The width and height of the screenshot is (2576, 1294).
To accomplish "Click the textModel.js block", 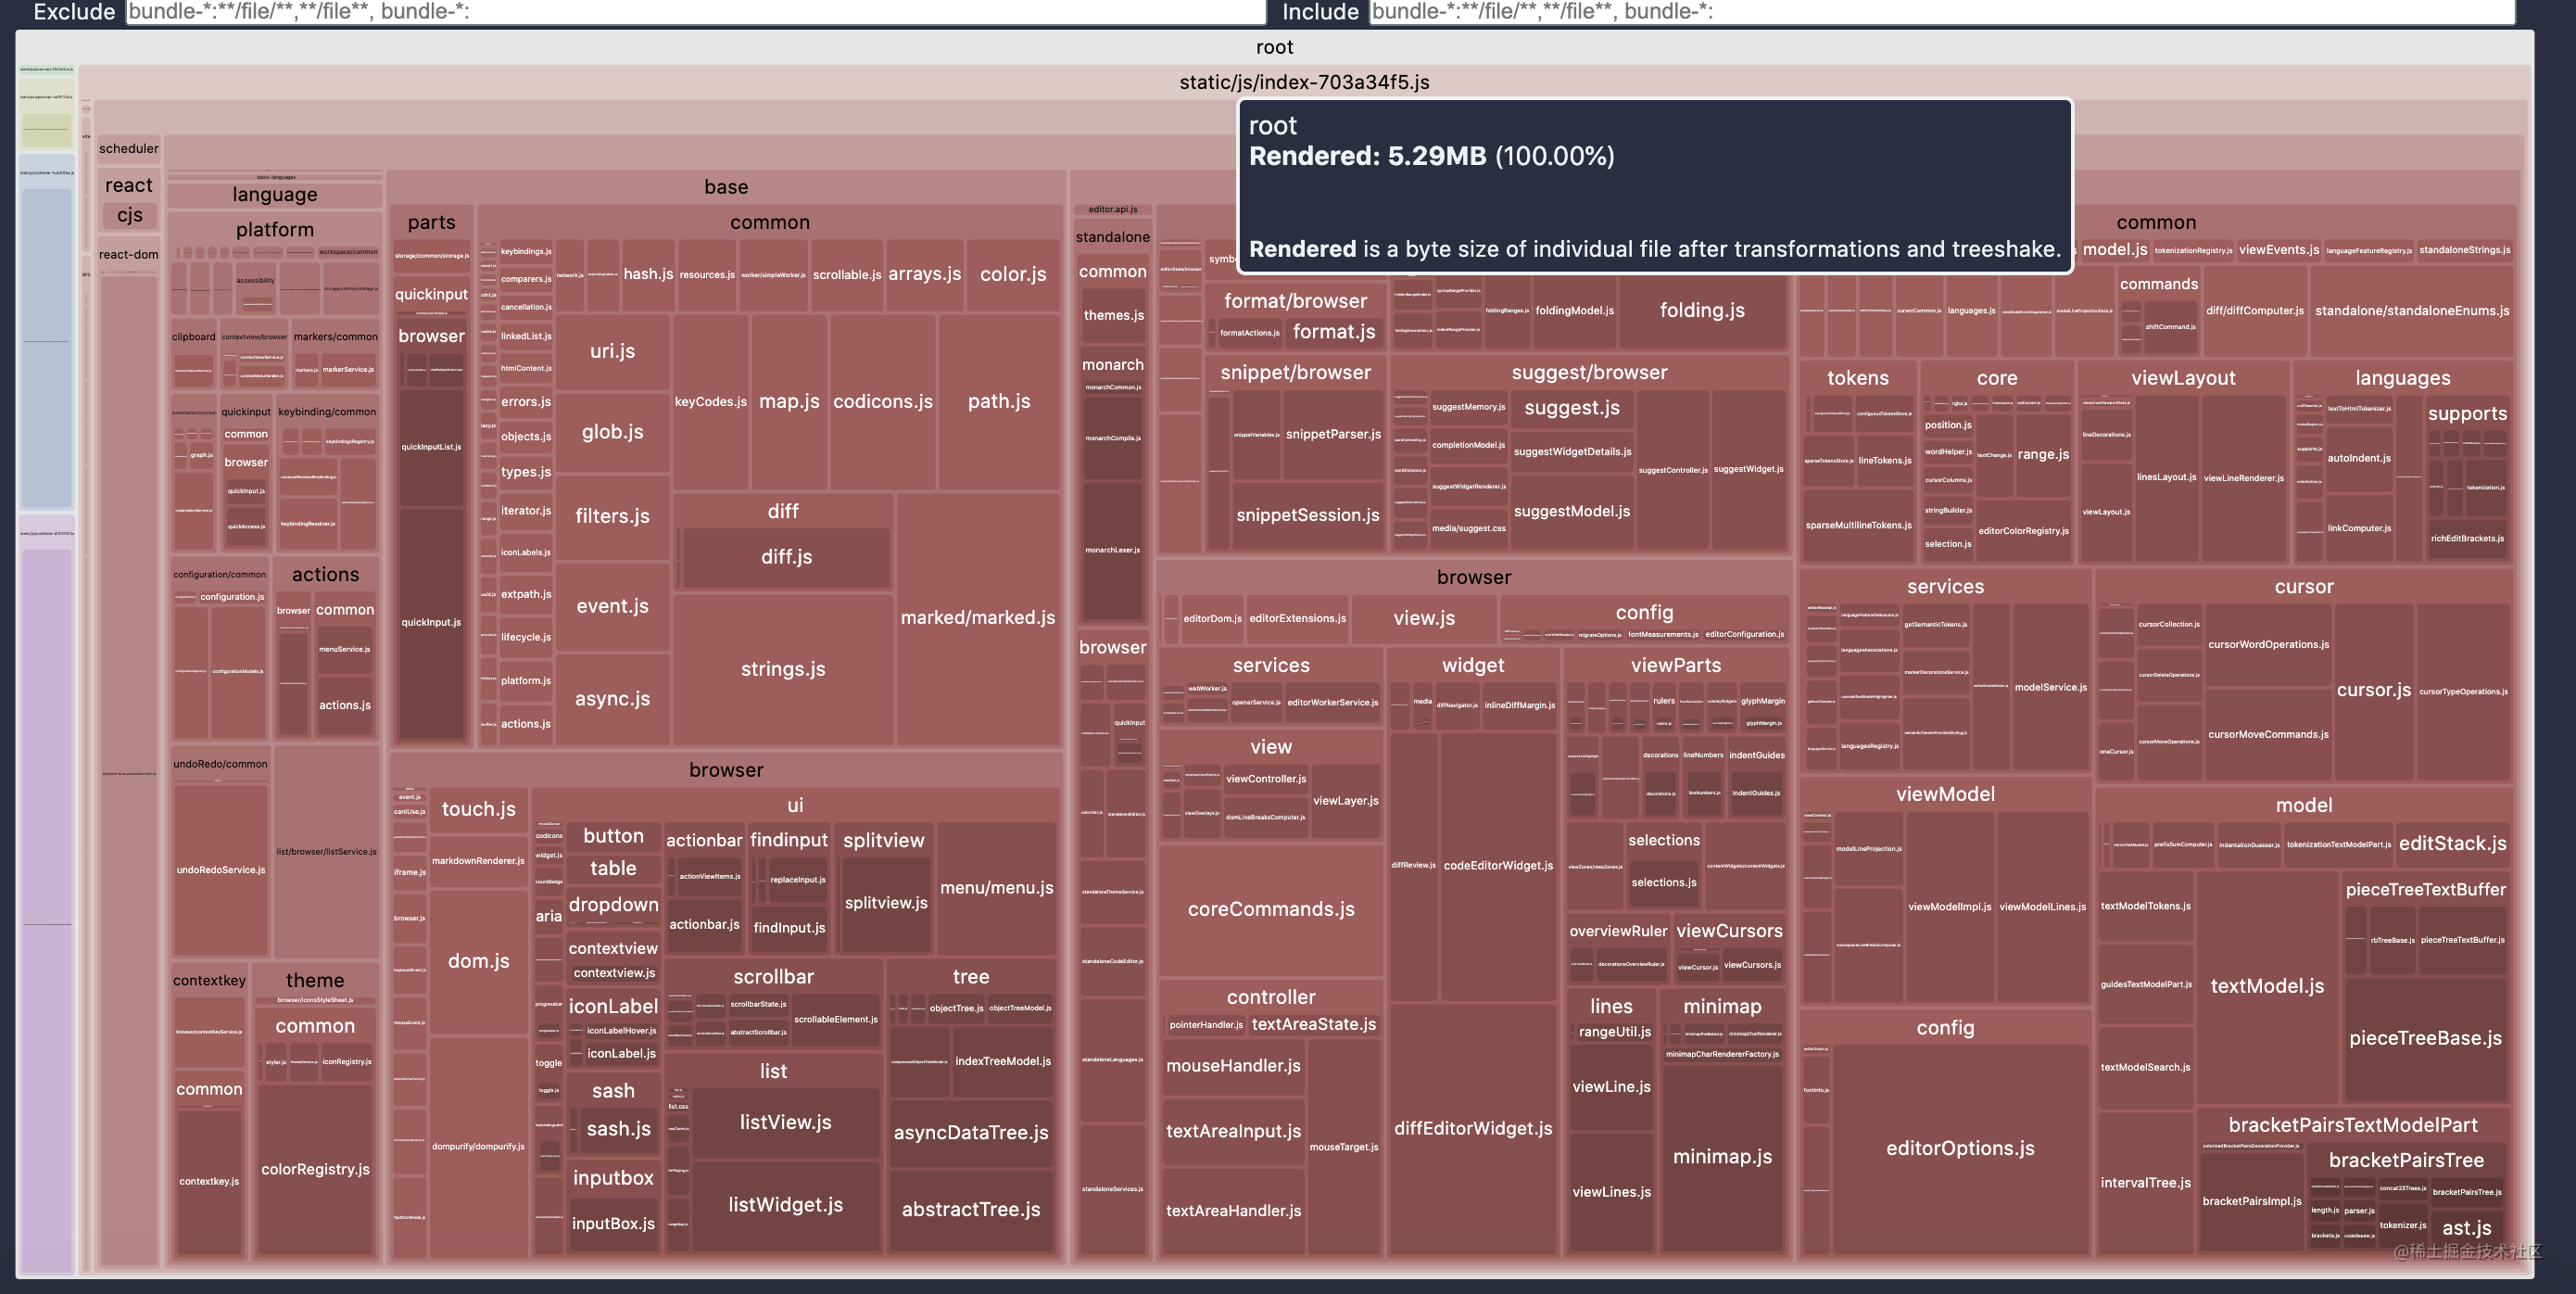I will click(2266, 986).
